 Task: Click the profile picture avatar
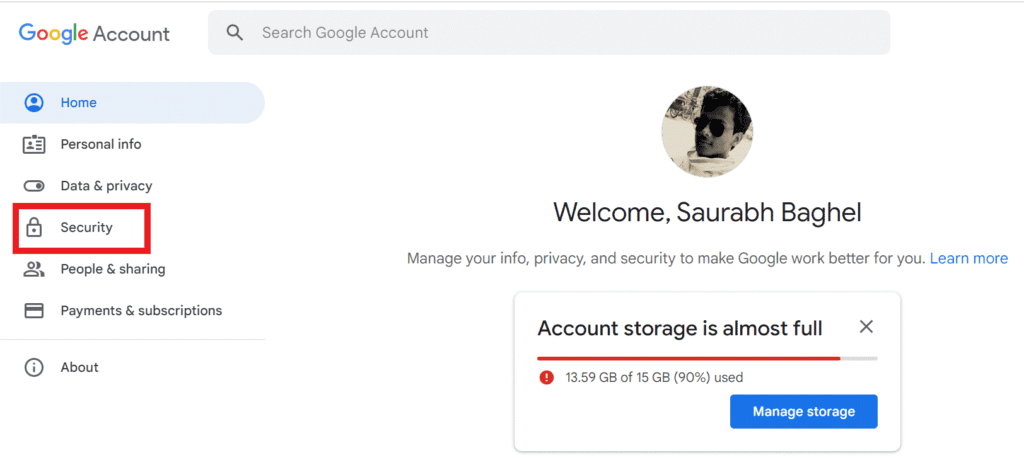[x=707, y=131]
